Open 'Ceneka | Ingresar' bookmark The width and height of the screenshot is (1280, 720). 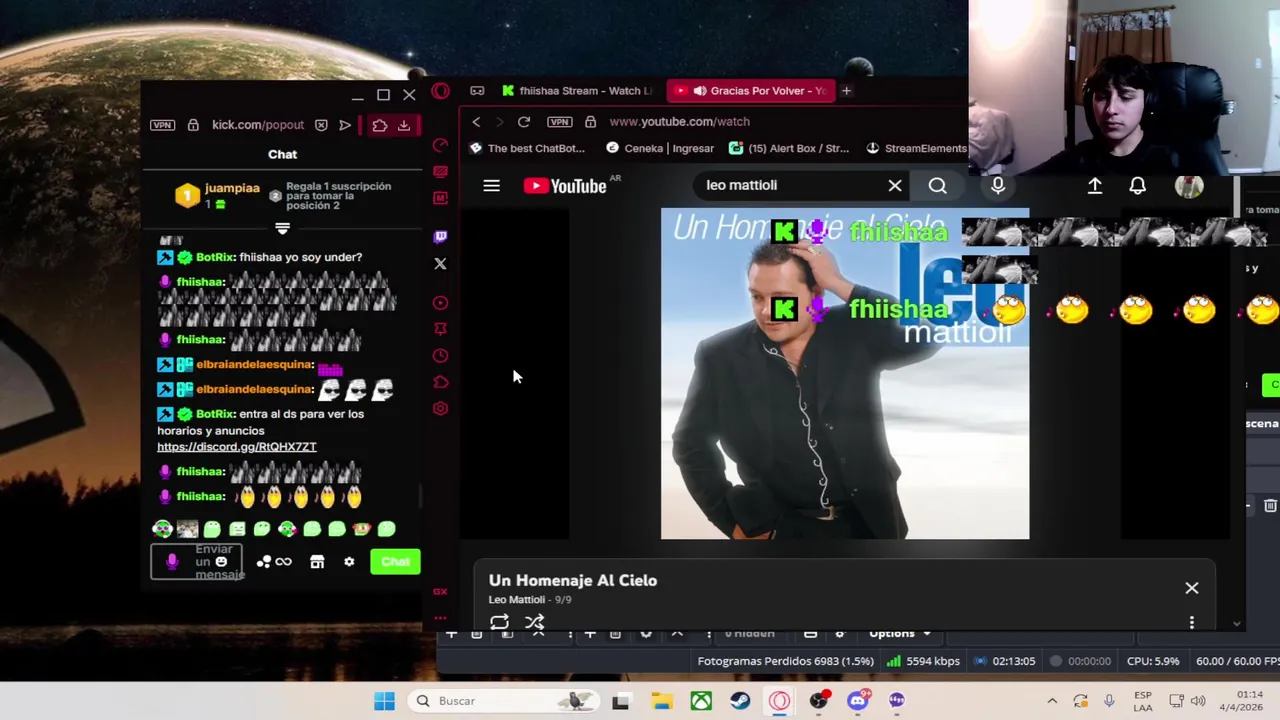[x=660, y=148]
